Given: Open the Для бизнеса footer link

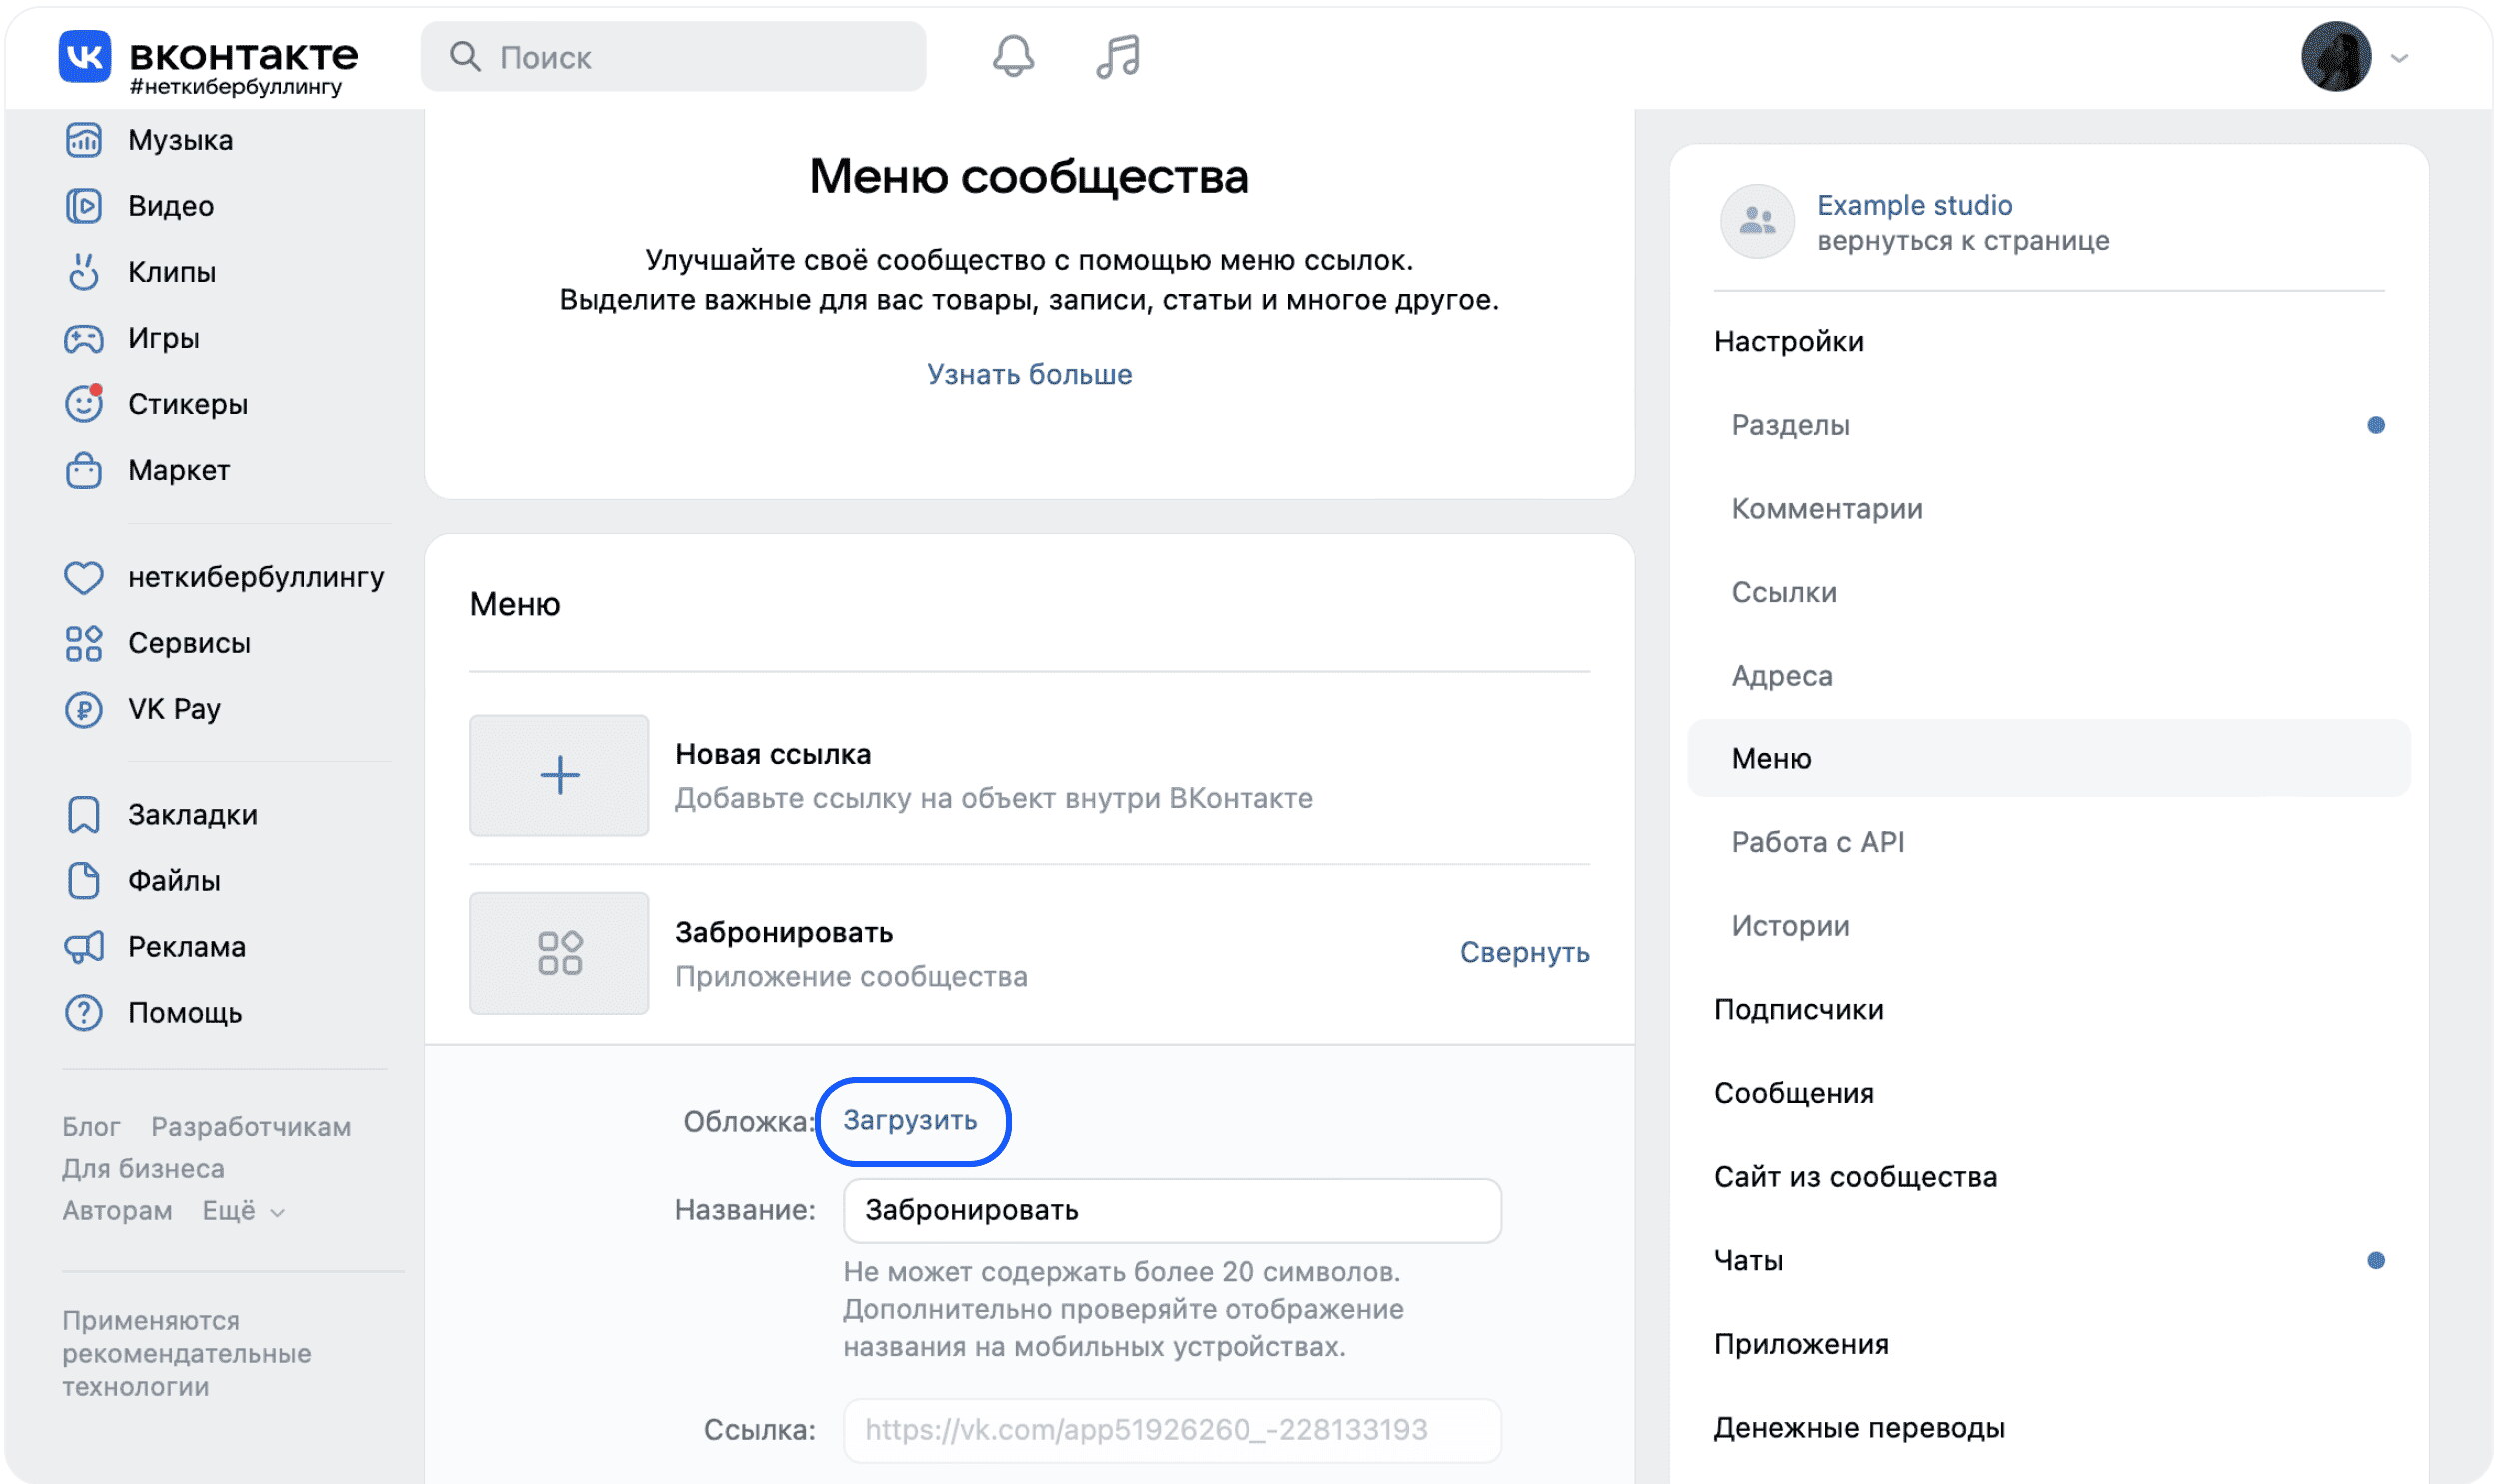Looking at the screenshot, I should click(x=143, y=1169).
